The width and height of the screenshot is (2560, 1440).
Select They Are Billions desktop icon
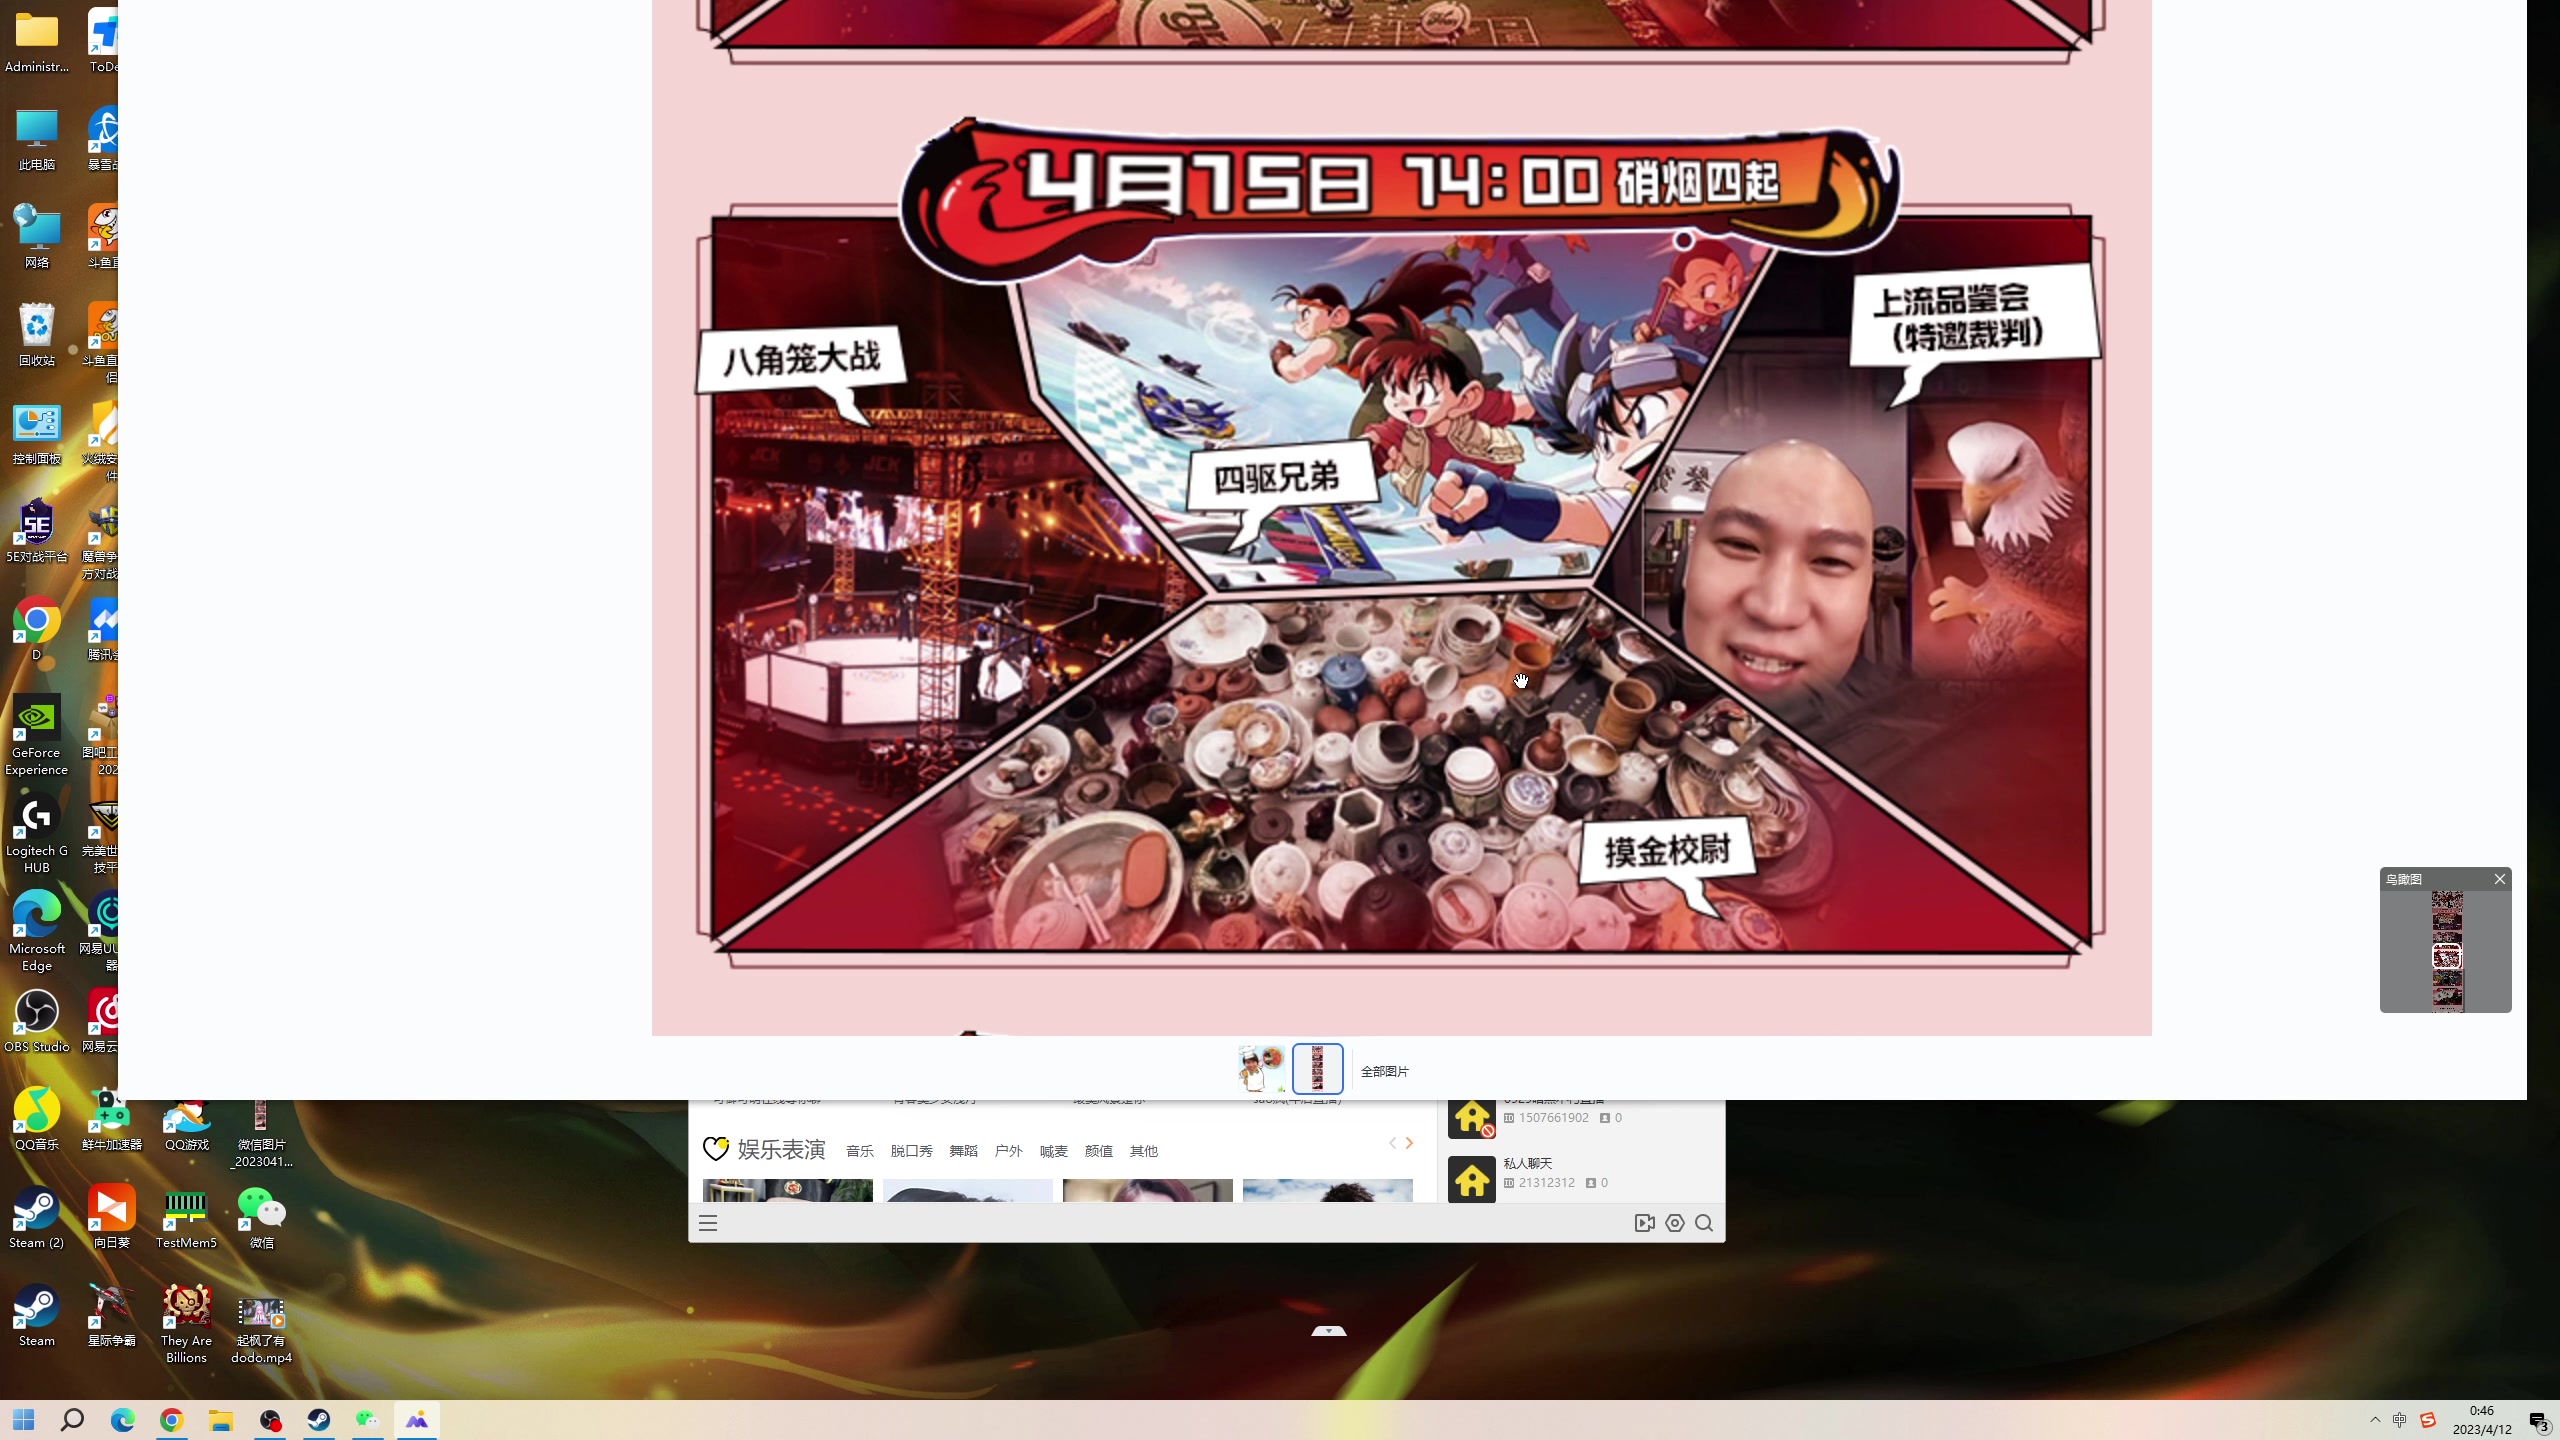pyautogui.click(x=187, y=1324)
